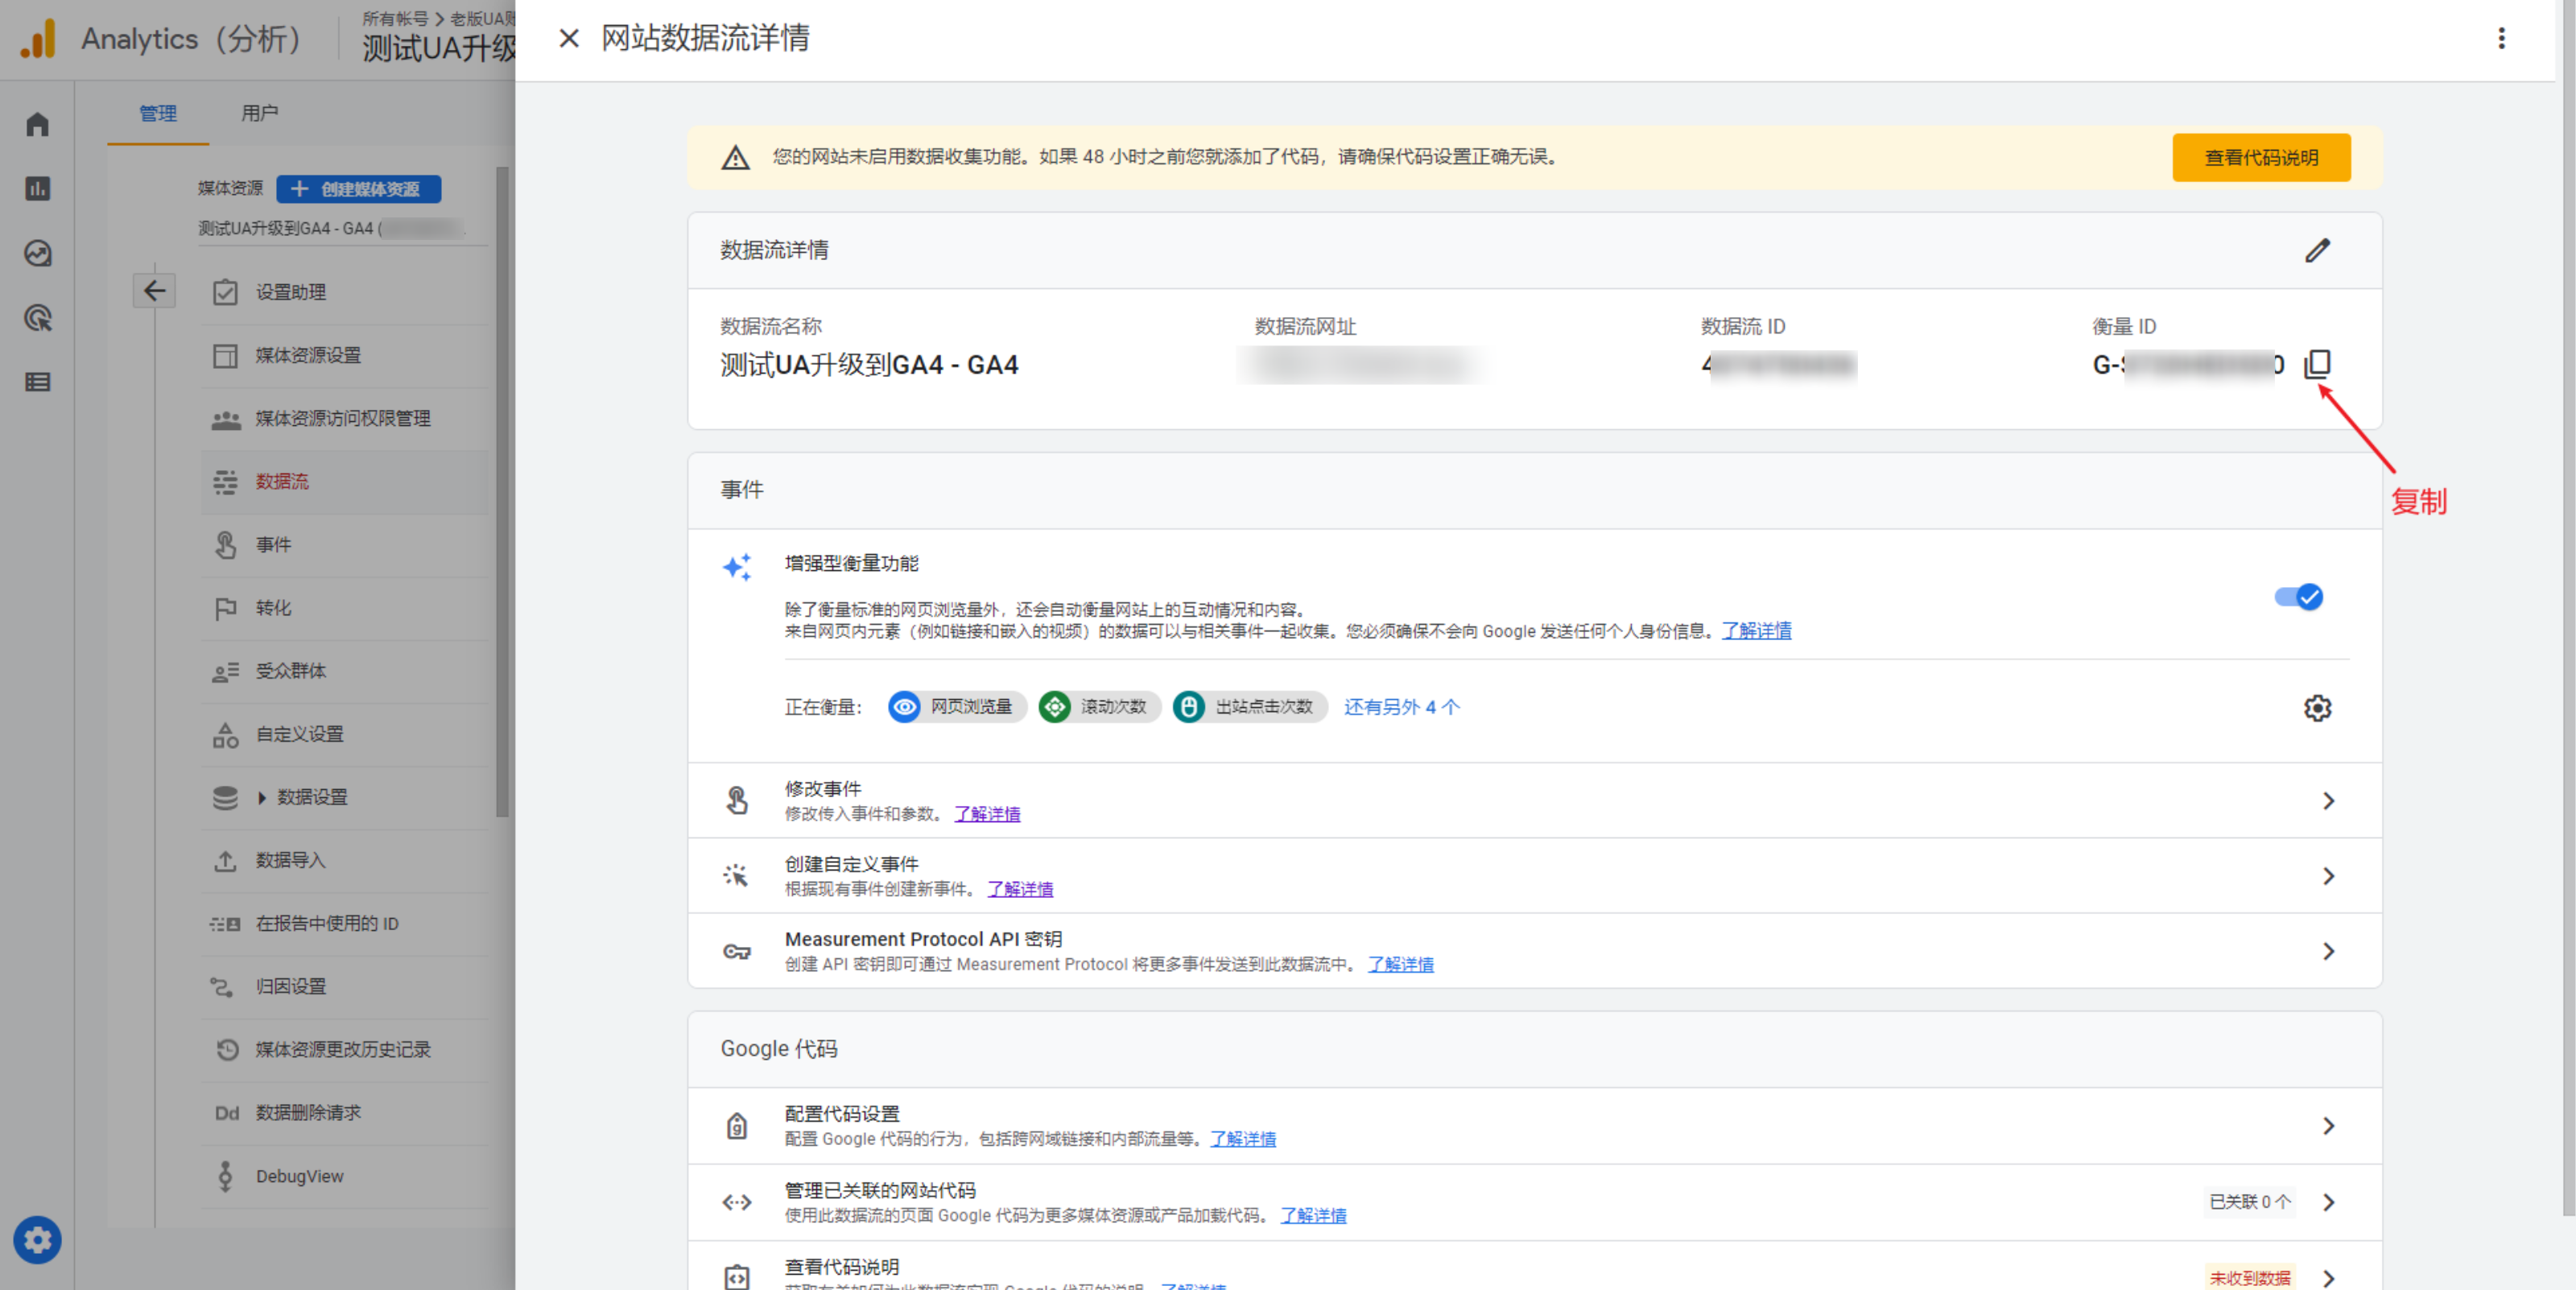
Task: Open 转化 menu item
Action: (344, 608)
